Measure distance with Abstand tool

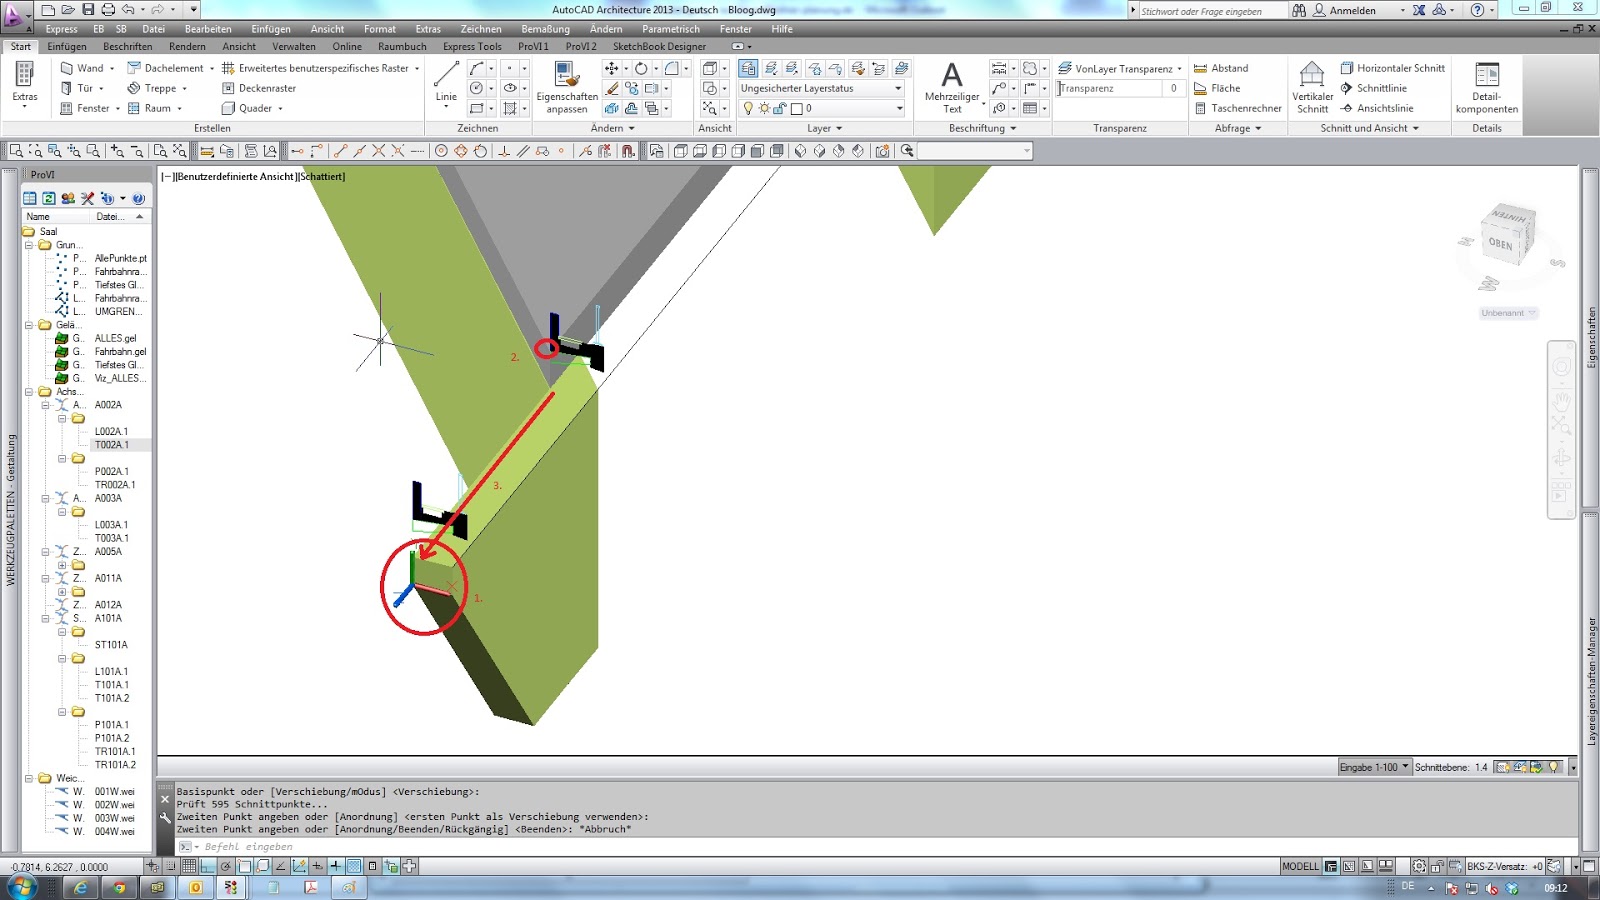tap(1221, 68)
